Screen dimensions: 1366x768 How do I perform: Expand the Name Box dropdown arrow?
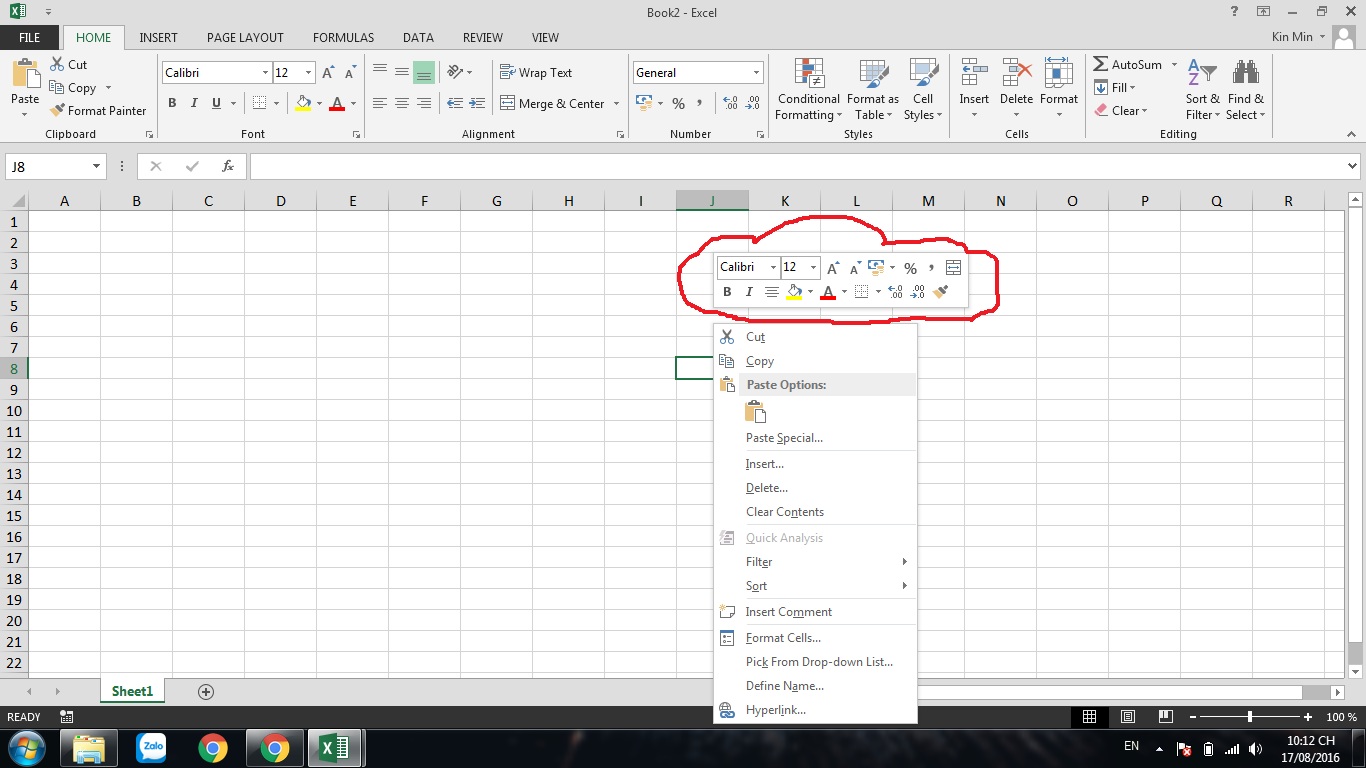(x=97, y=167)
